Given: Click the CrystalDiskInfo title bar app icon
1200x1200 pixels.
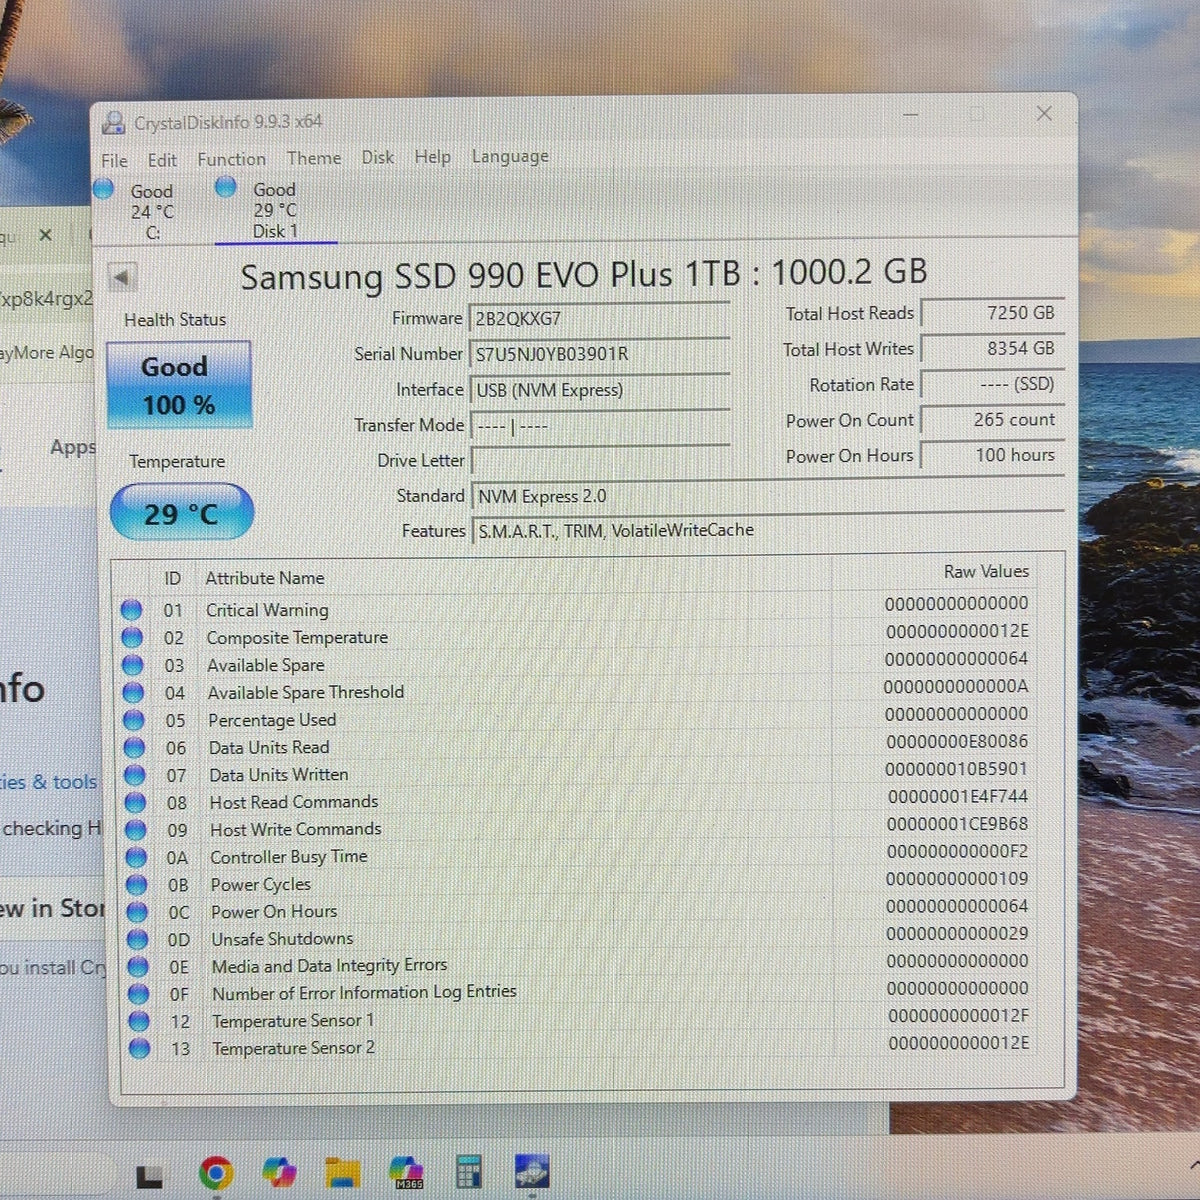Looking at the screenshot, I should pos(114,123).
